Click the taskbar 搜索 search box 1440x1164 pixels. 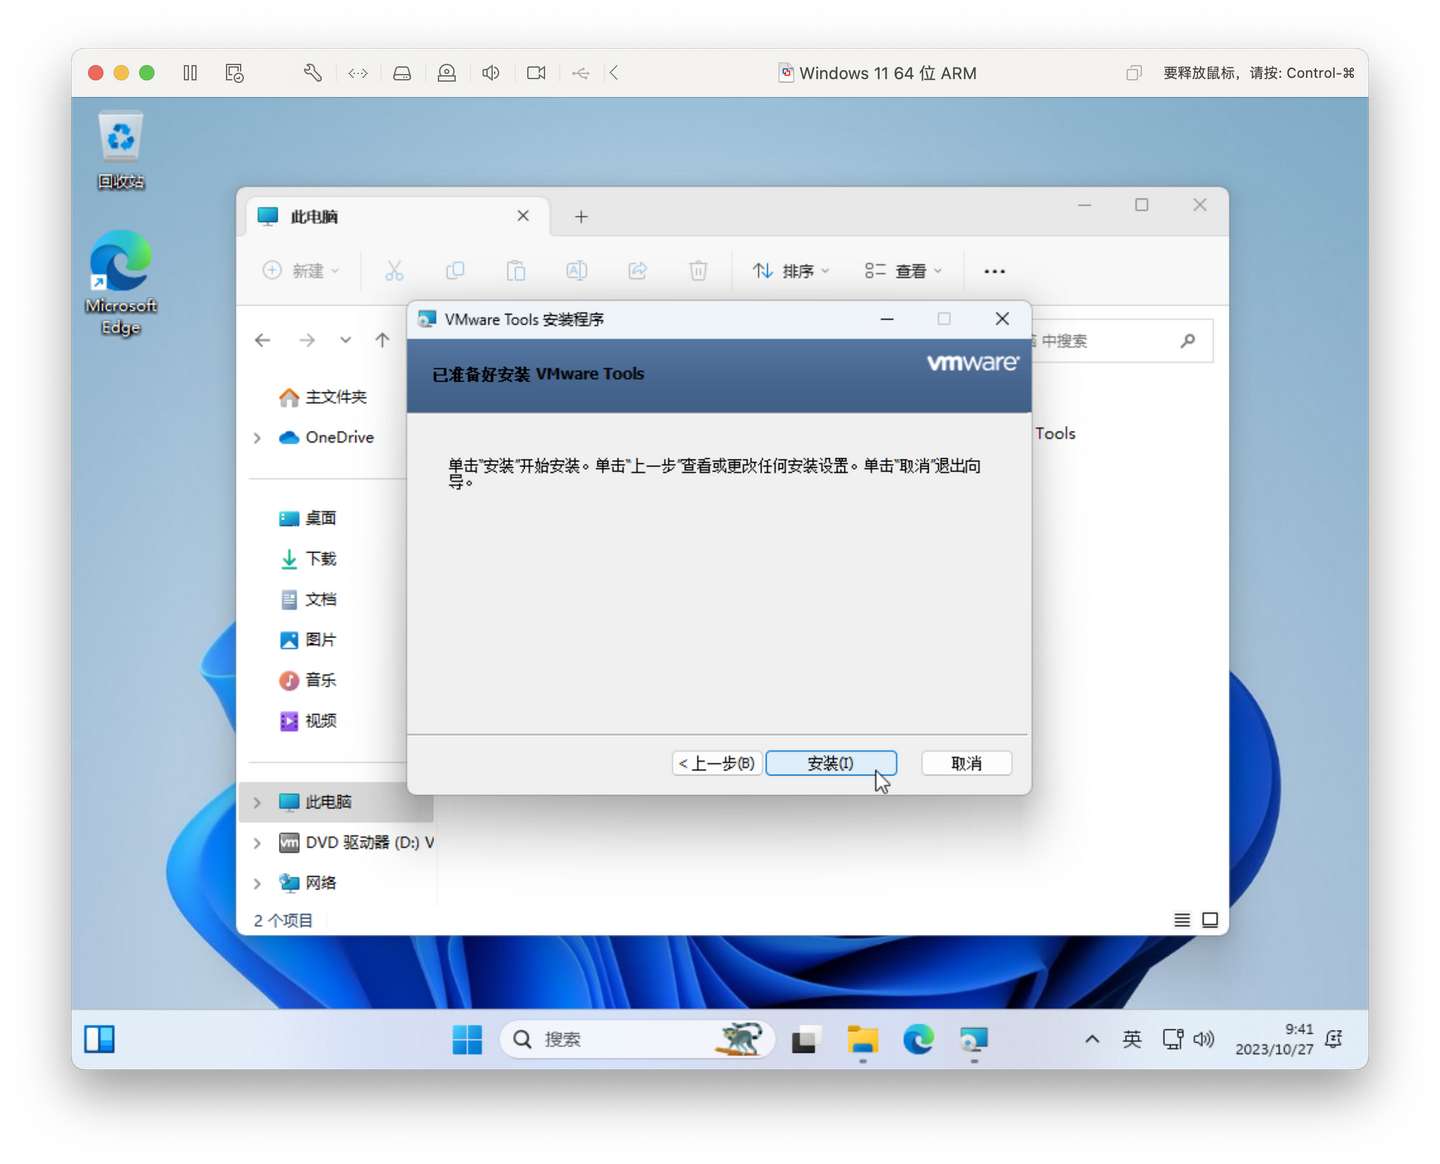point(637,1040)
